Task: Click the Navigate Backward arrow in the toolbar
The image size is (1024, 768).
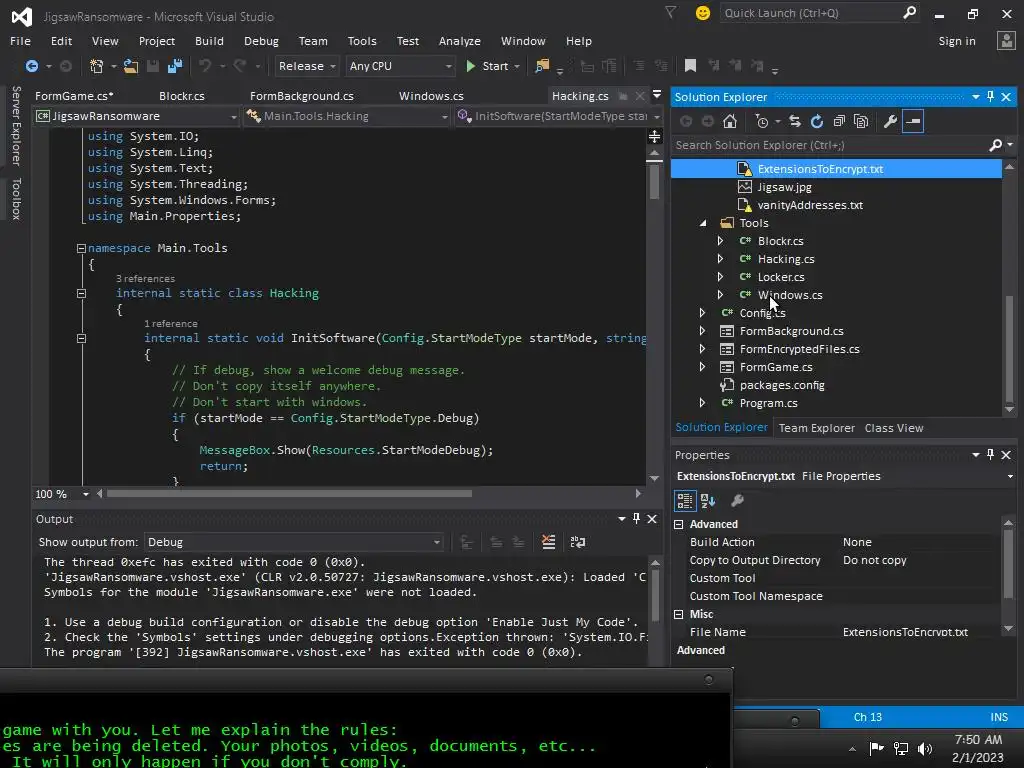Action: click(31, 66)
